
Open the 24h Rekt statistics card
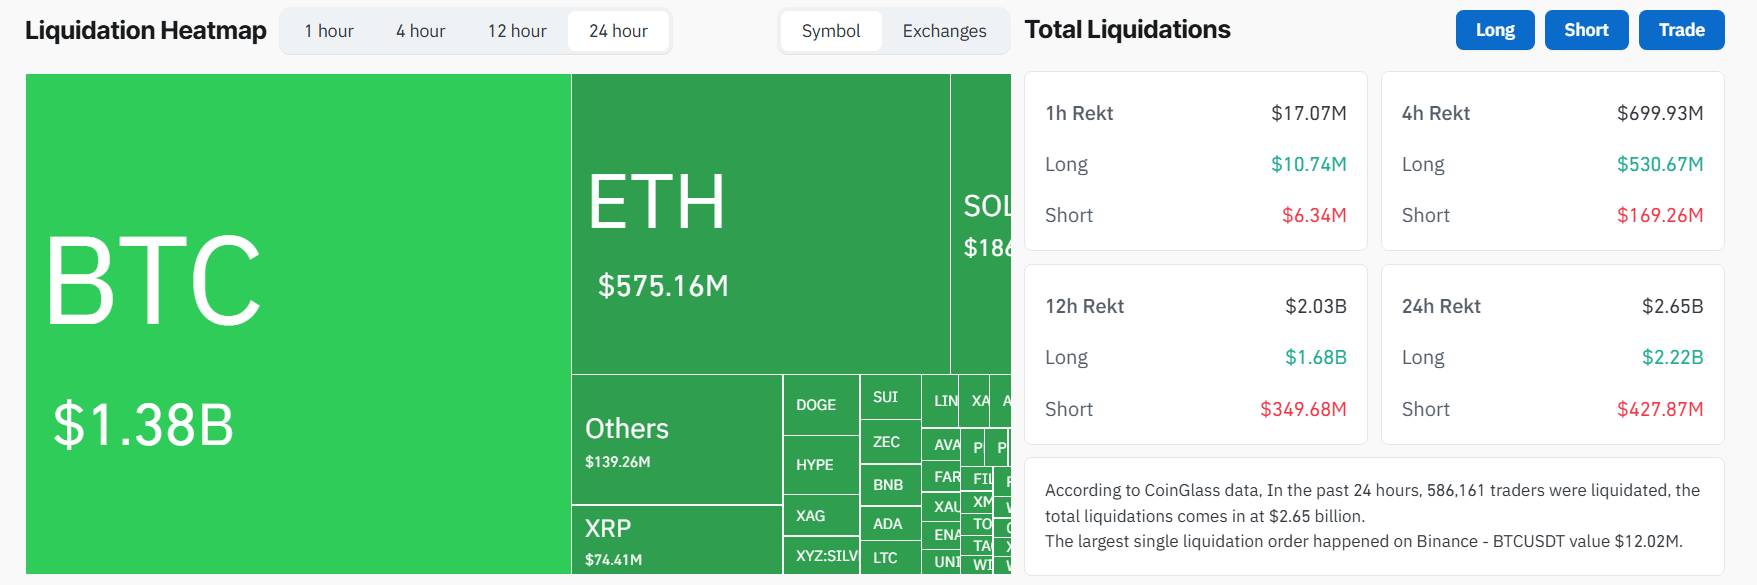click(1551, 355)
